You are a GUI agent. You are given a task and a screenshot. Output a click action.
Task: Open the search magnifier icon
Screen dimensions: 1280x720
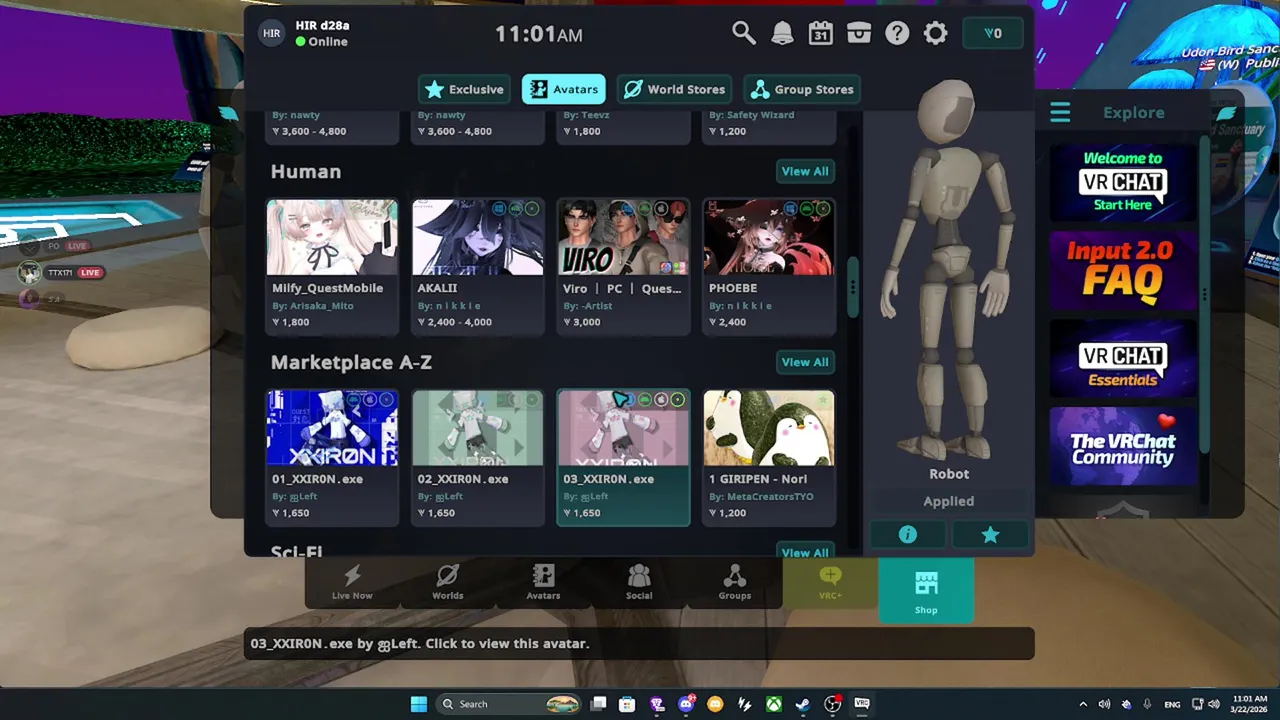(743, 33)
